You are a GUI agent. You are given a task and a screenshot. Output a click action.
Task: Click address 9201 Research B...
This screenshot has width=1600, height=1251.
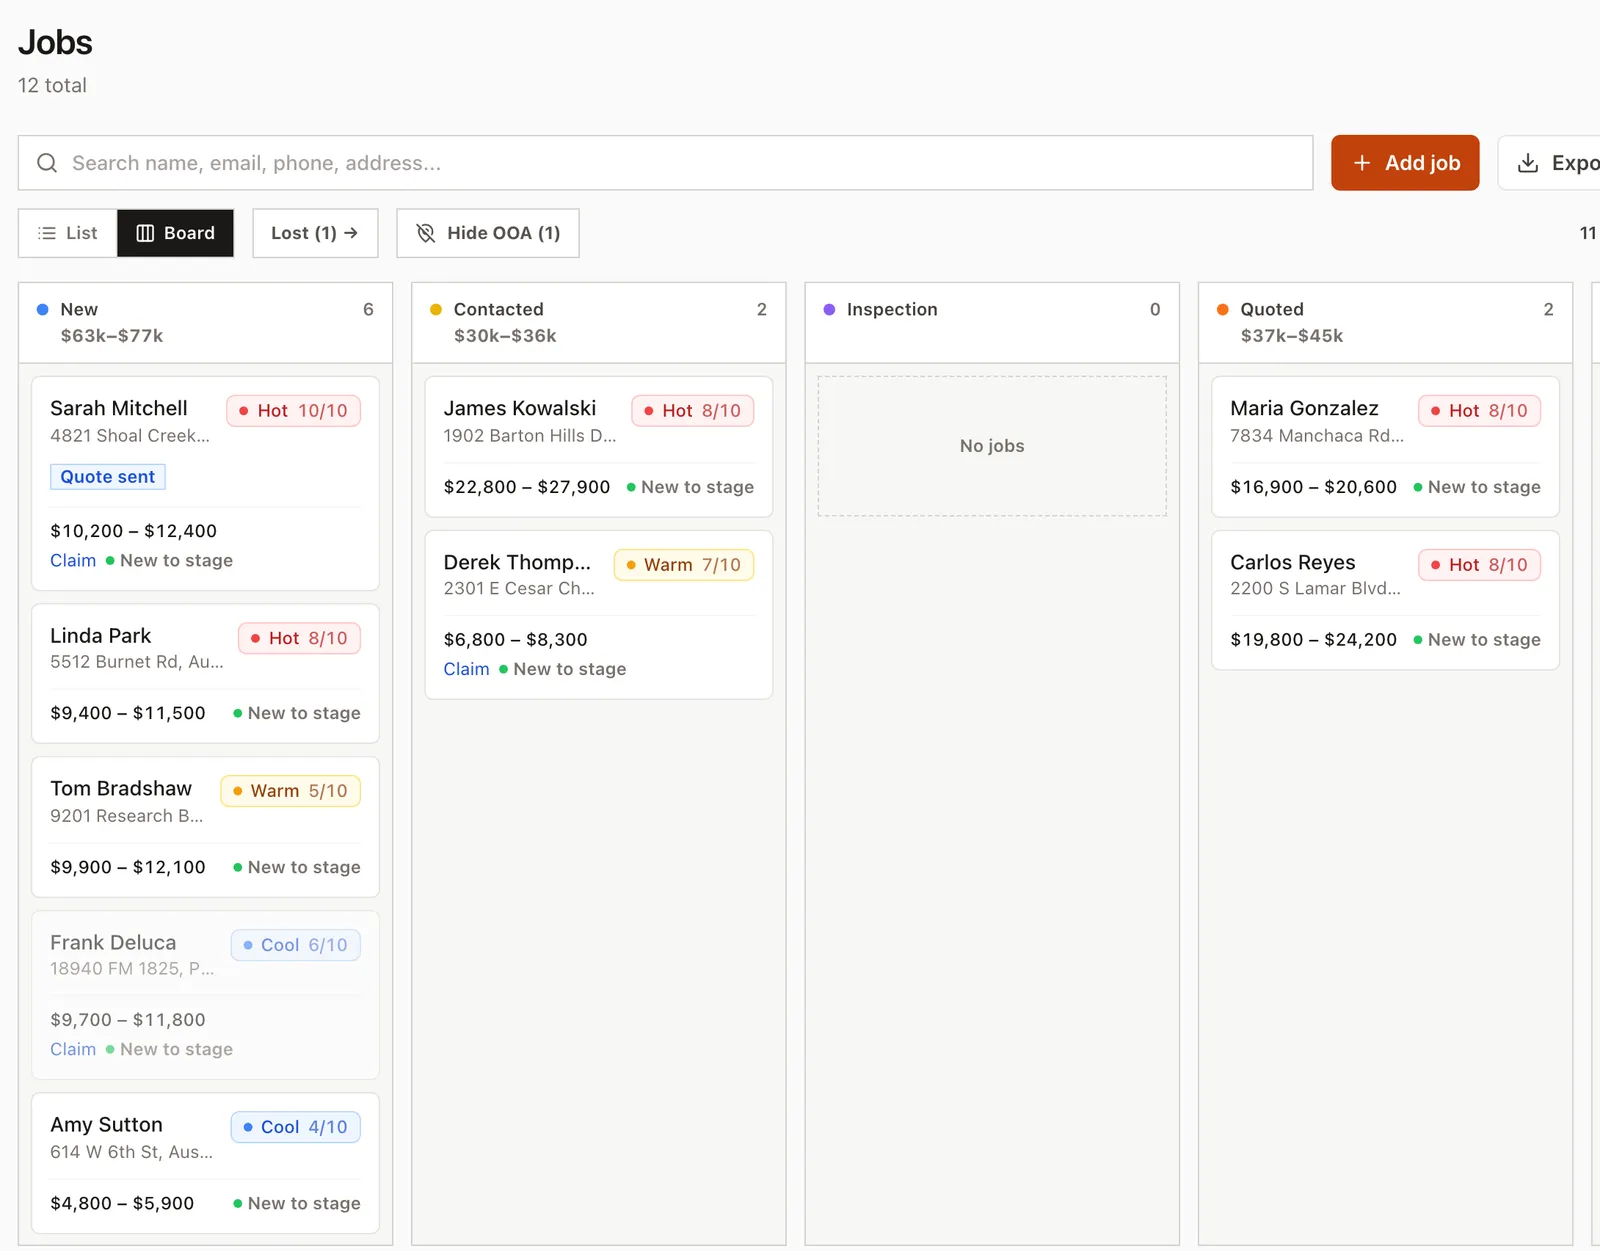(x=127, y=816)
